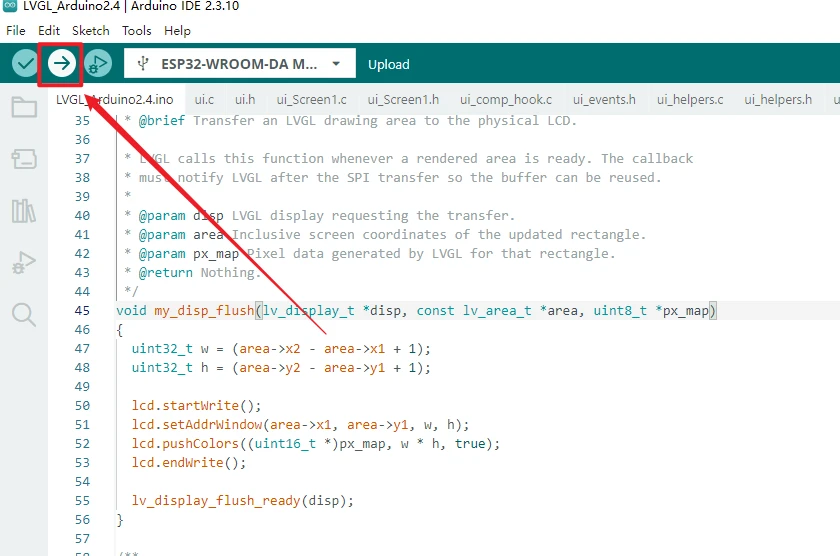Viewport: 840px width, 556px height.
Task: Click 'uint32_t h' declaration on line 48
Action: [170, 368]
